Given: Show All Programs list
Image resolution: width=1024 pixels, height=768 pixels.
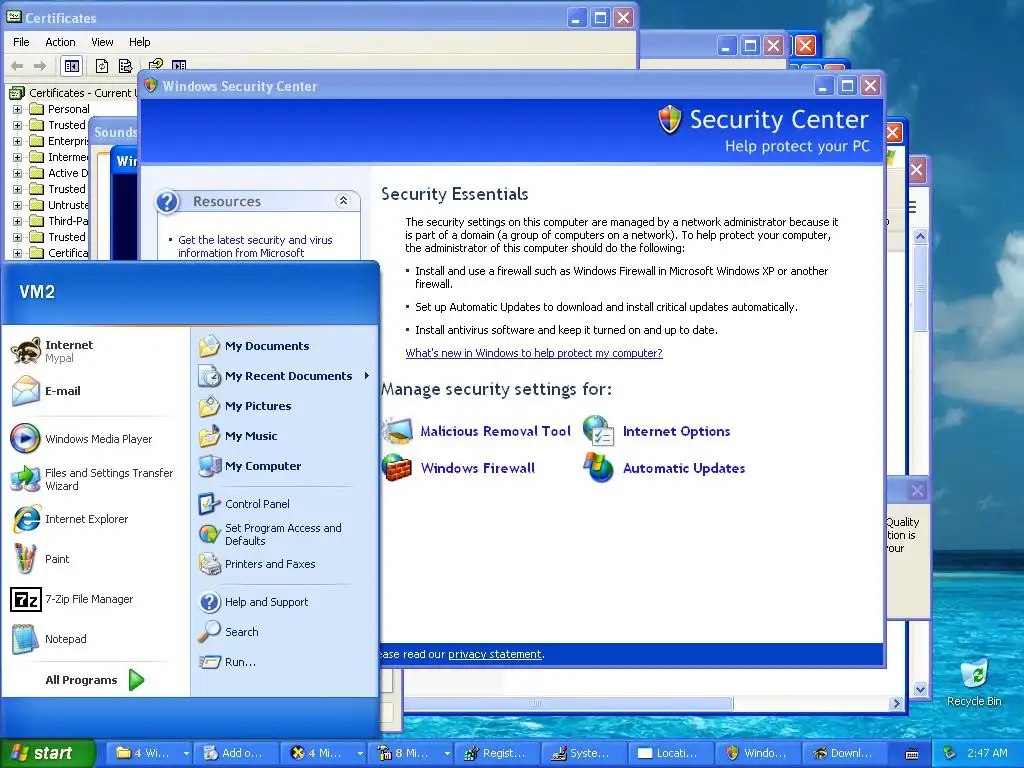Looking at the screenshot, I should [95, 680].
